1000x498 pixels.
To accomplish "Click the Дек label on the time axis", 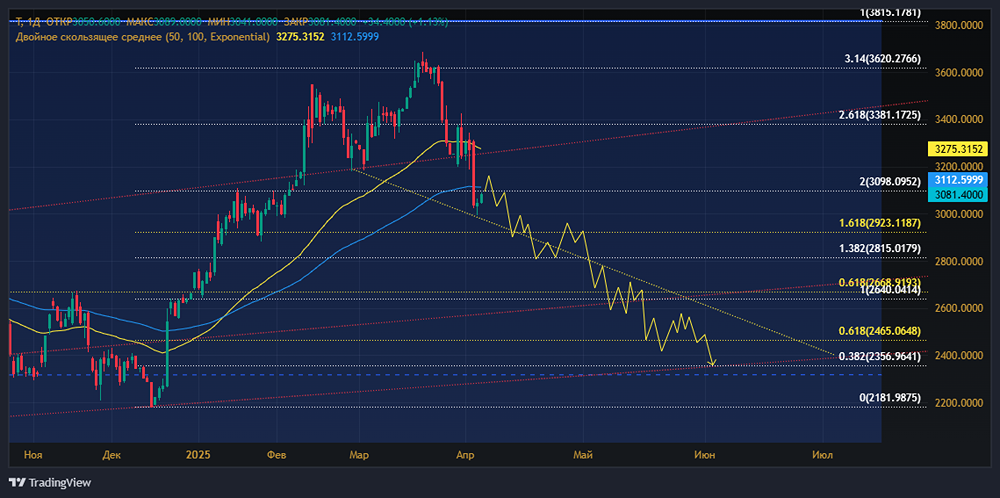I will pyautogui.click(x=112, y=455).
